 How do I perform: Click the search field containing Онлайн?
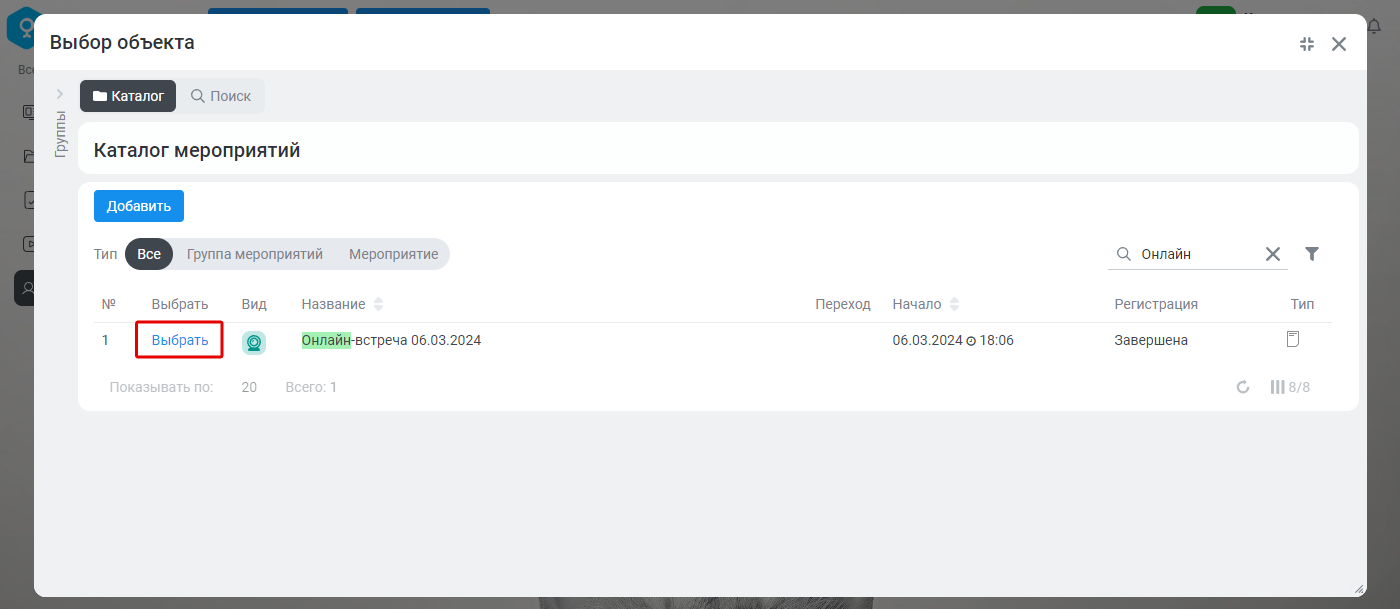1197,254
